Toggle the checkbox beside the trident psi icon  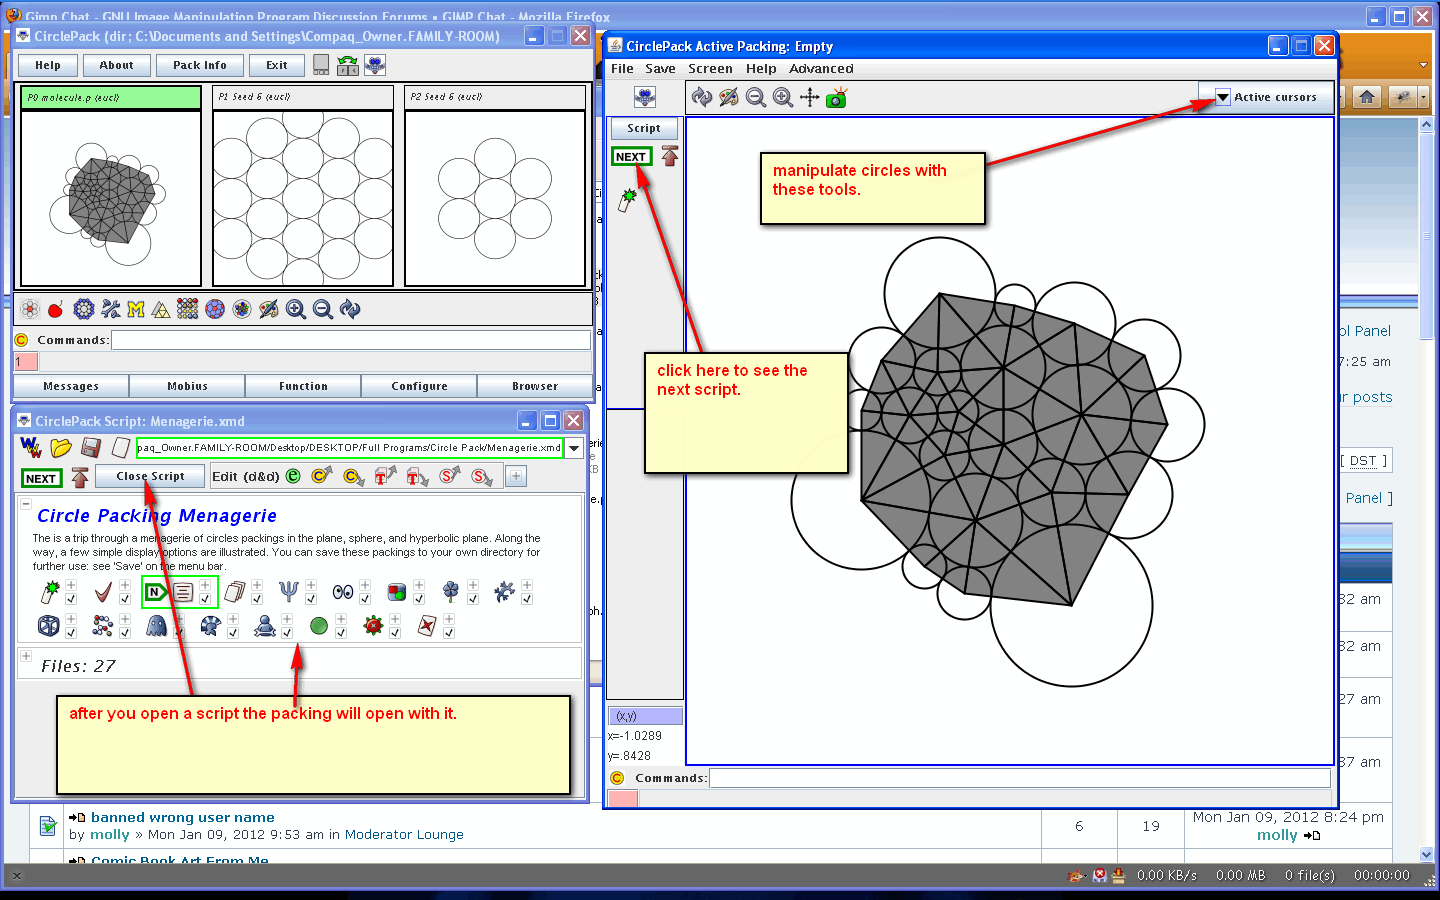[311, 599]
